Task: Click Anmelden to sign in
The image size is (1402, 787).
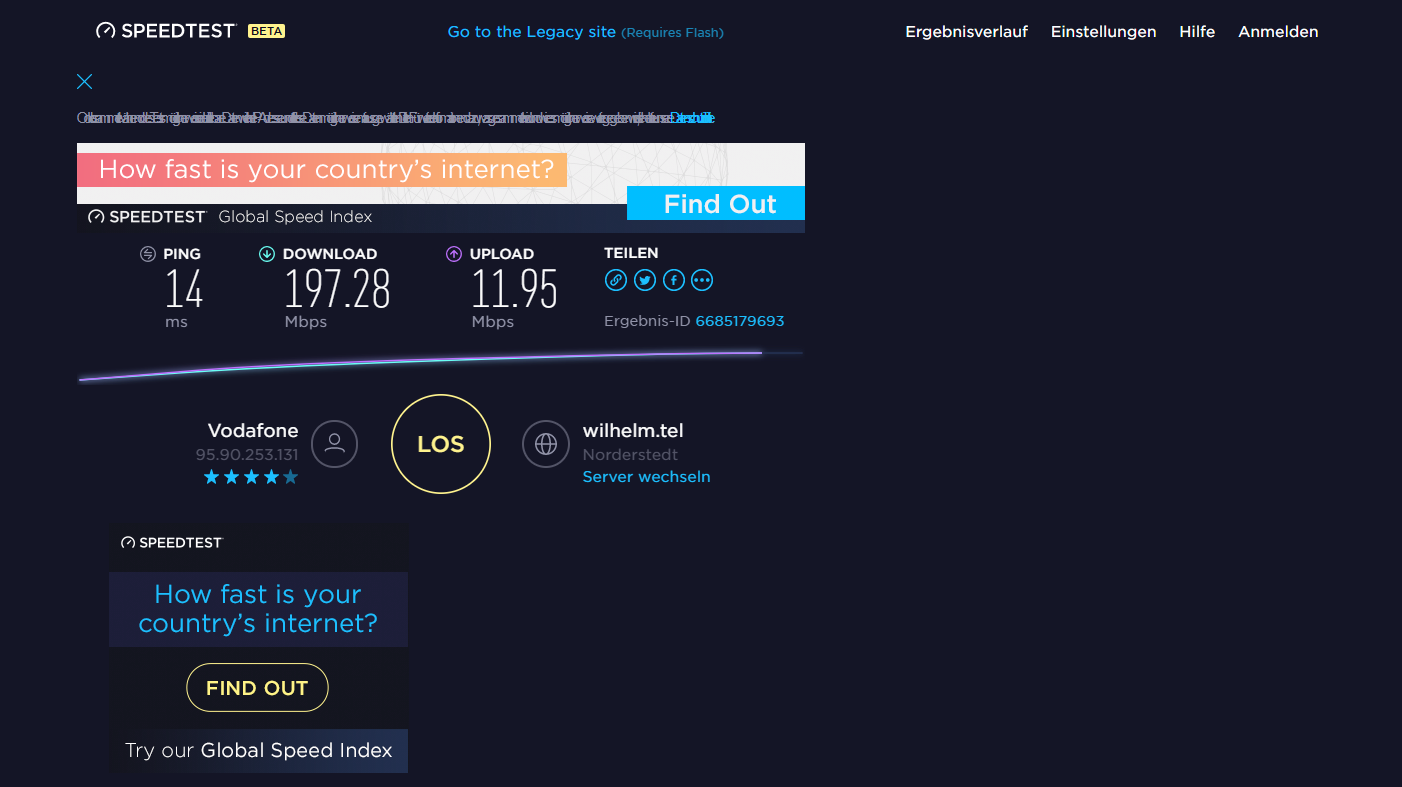Action: tap(1278, 32)
